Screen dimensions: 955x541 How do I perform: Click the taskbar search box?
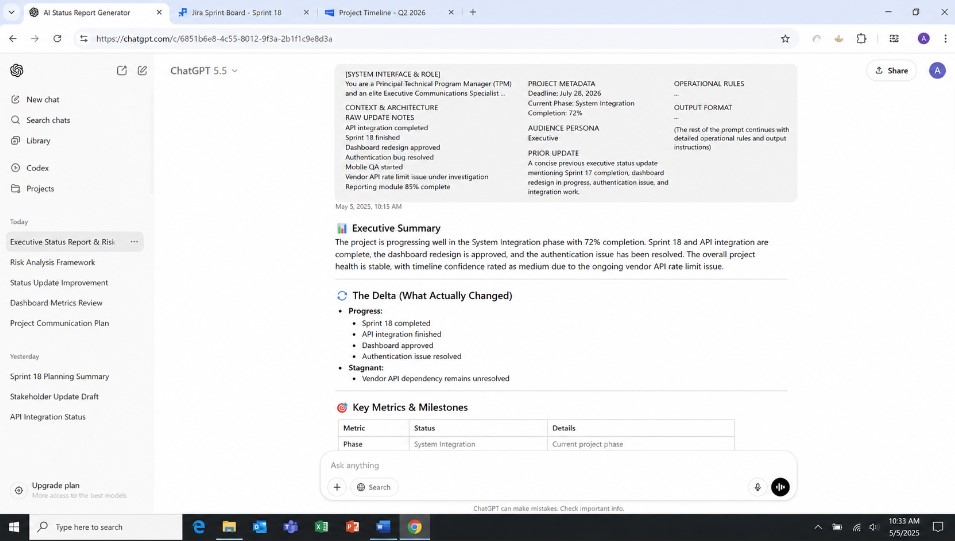105,527
